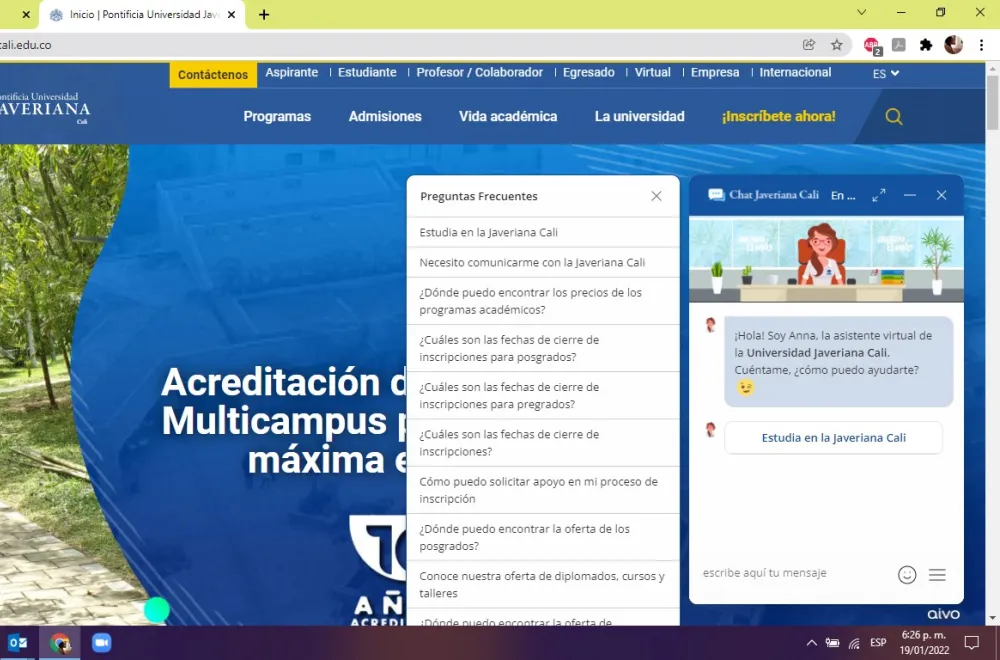This screenshot has height=660, width=1000.
Task: Open the chat hamburger menu
Action: pos(937,574)
